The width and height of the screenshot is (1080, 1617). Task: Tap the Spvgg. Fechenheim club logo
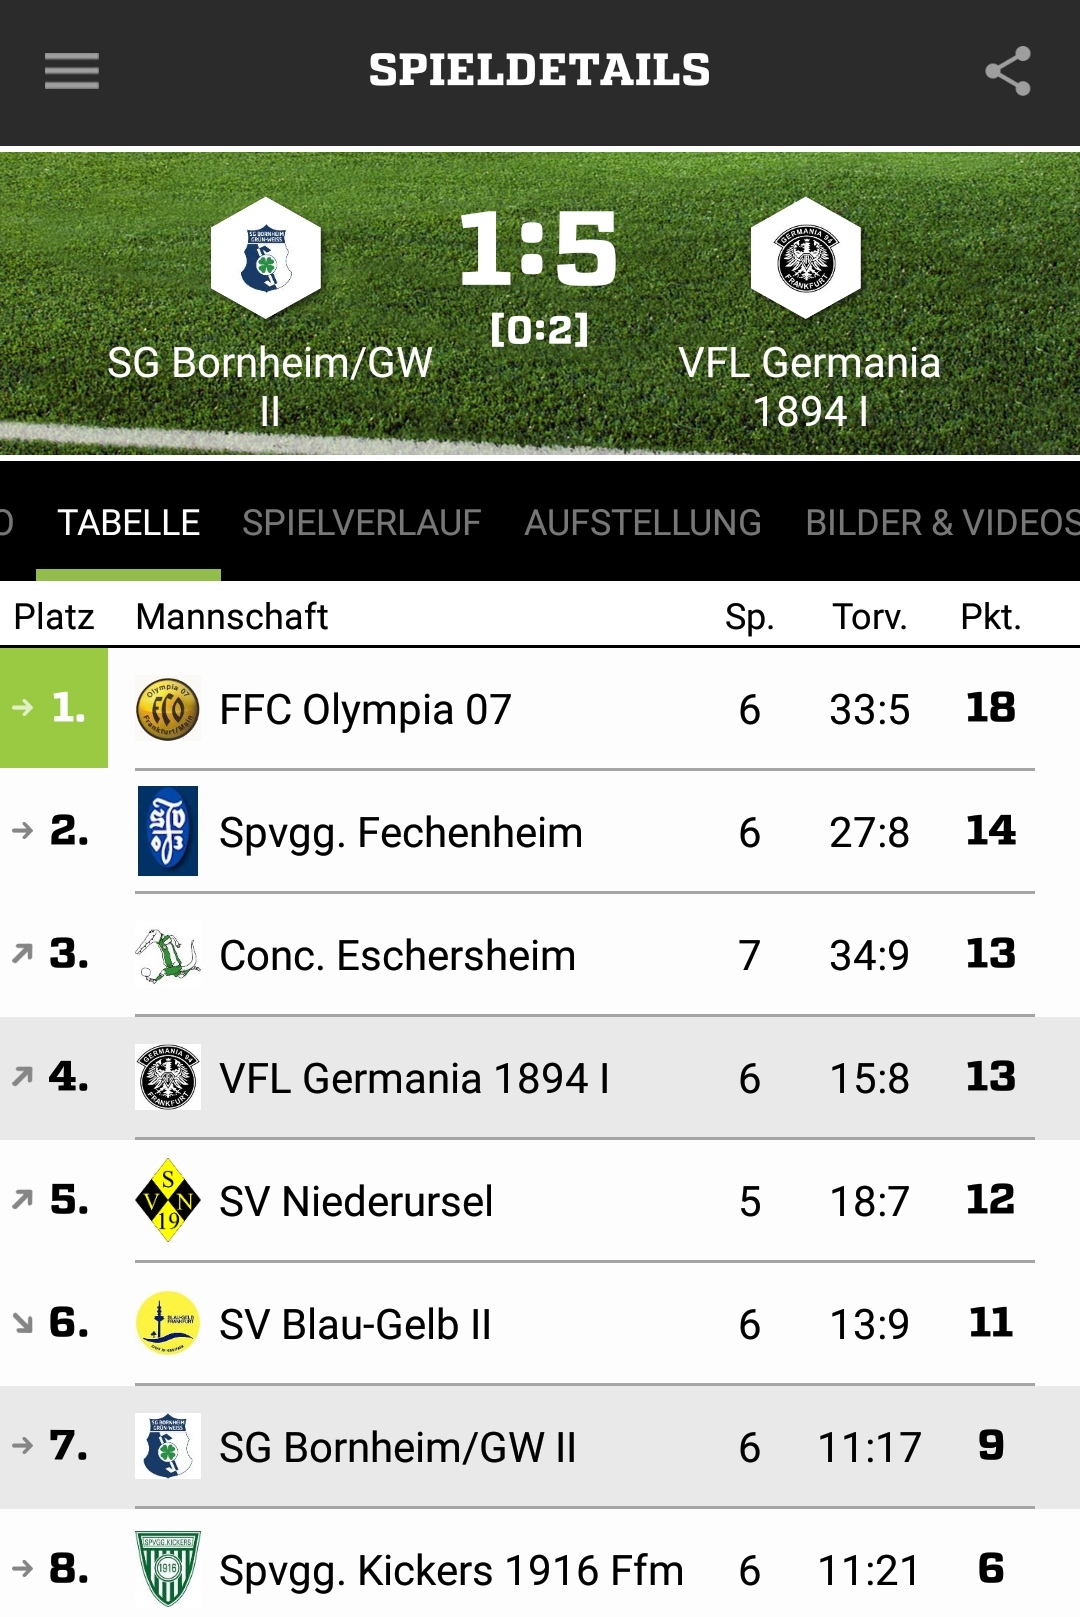tap(168, 831)
